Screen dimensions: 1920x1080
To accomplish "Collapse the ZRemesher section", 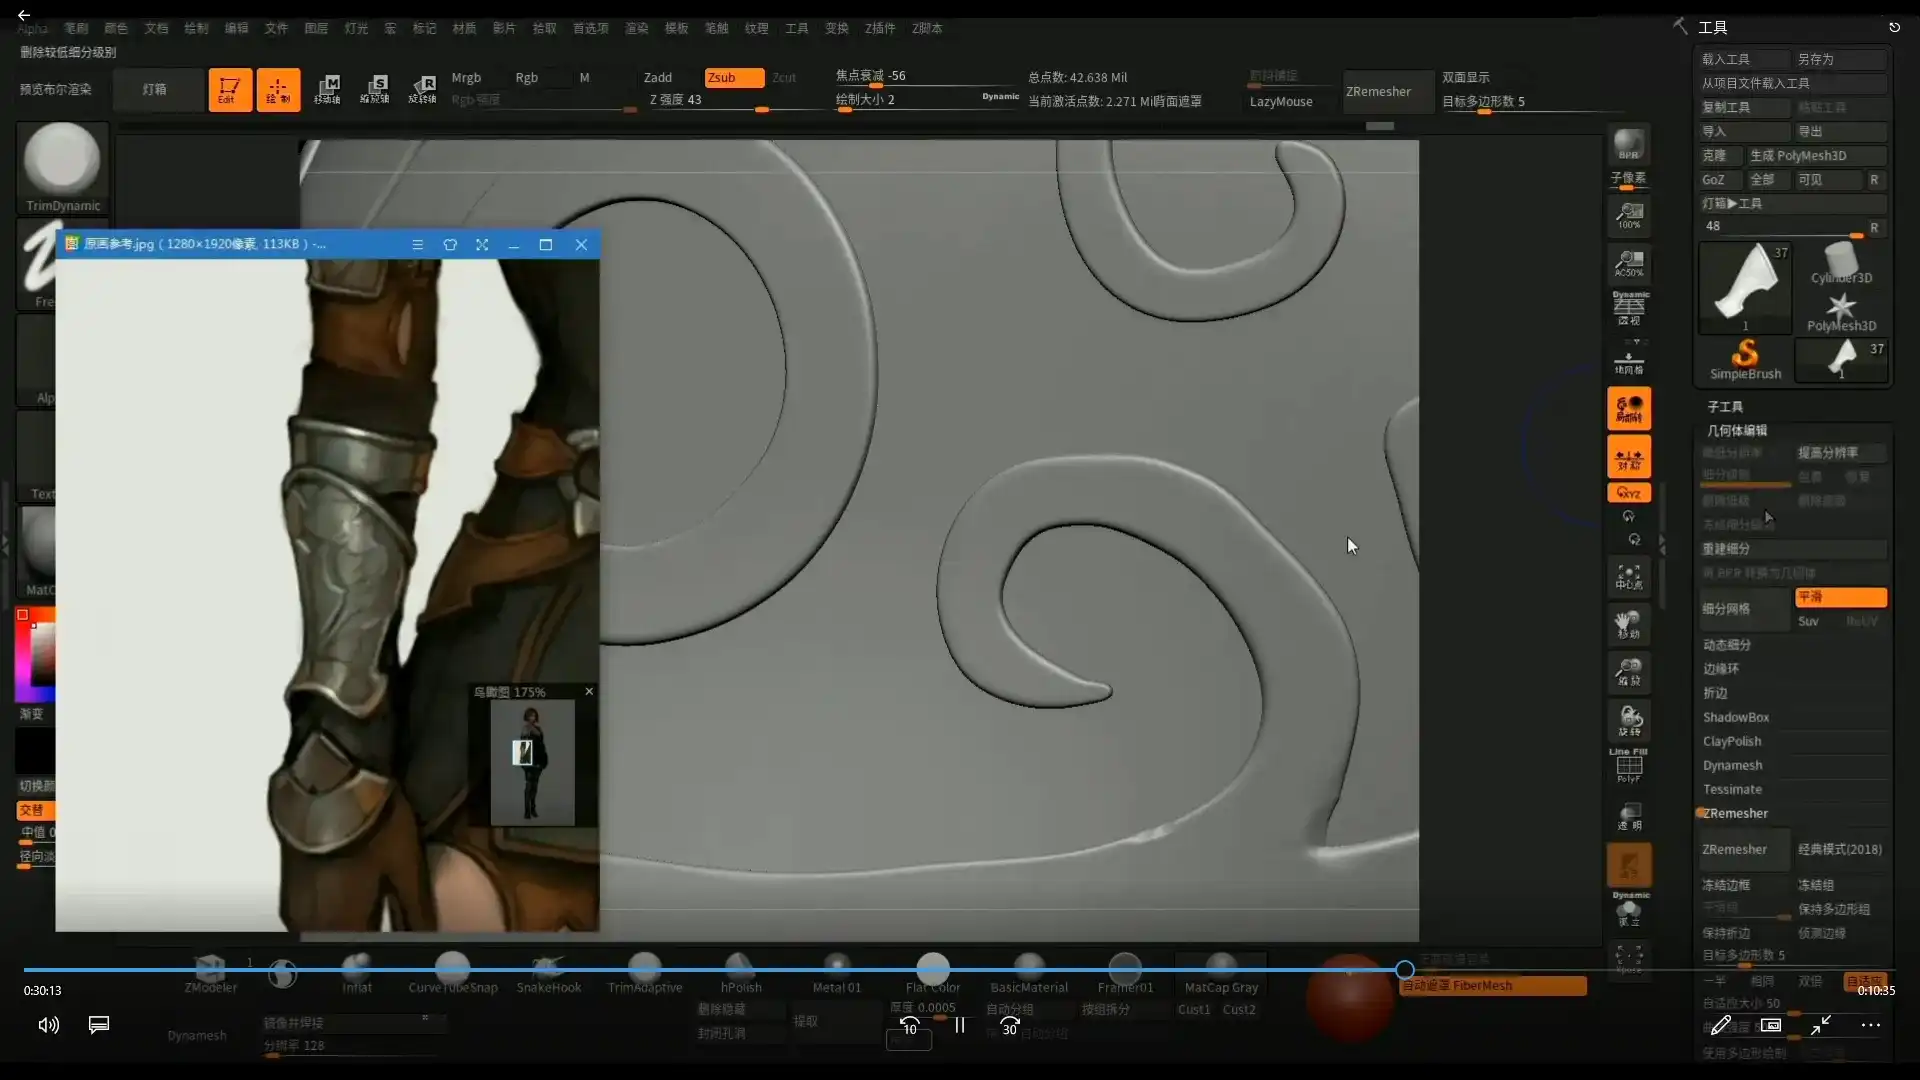I will click(x=1735, y=813).
